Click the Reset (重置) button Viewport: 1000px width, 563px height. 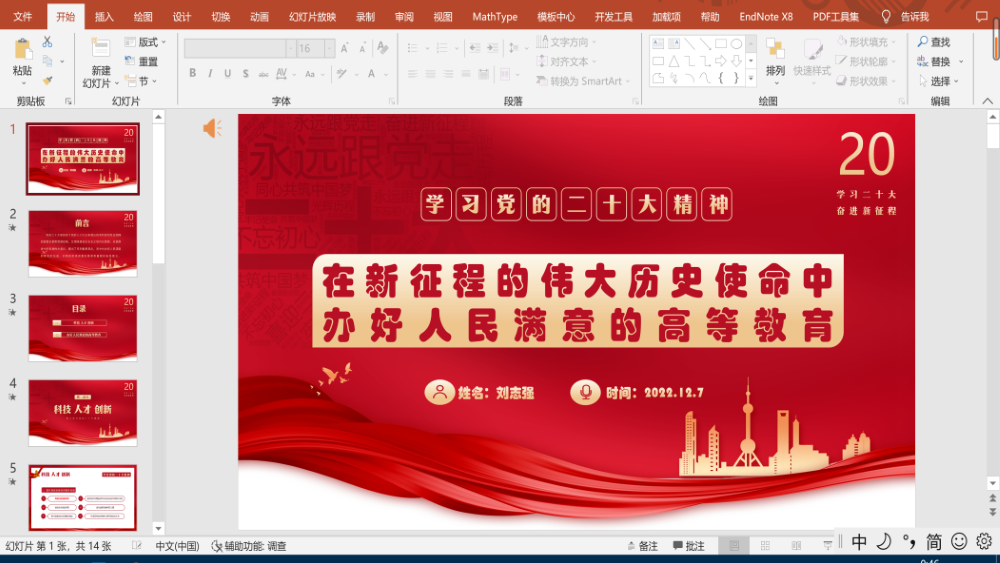coord(141,62)
